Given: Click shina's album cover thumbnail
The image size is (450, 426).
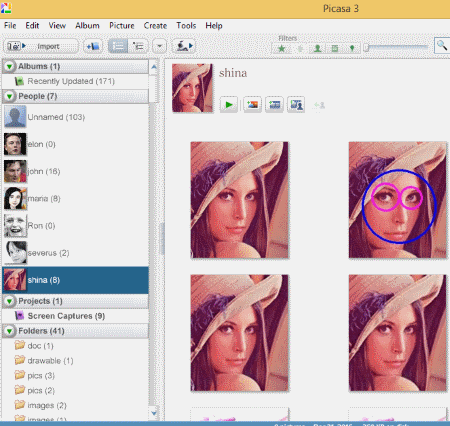Looking at the screenshot, I should point(192,88).
